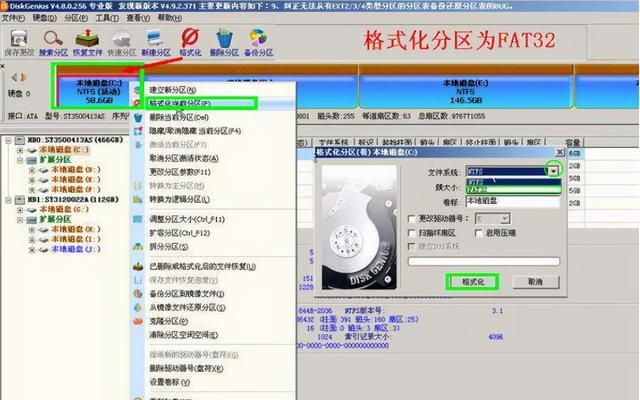Viewport: 640px width, 400px height.
Task: Open the 帮助(H) menu
Action: (170, 18)
